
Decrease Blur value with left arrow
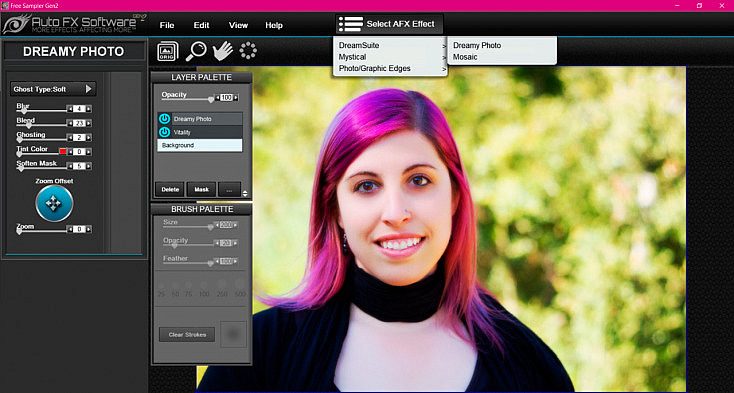coord(70,109)
